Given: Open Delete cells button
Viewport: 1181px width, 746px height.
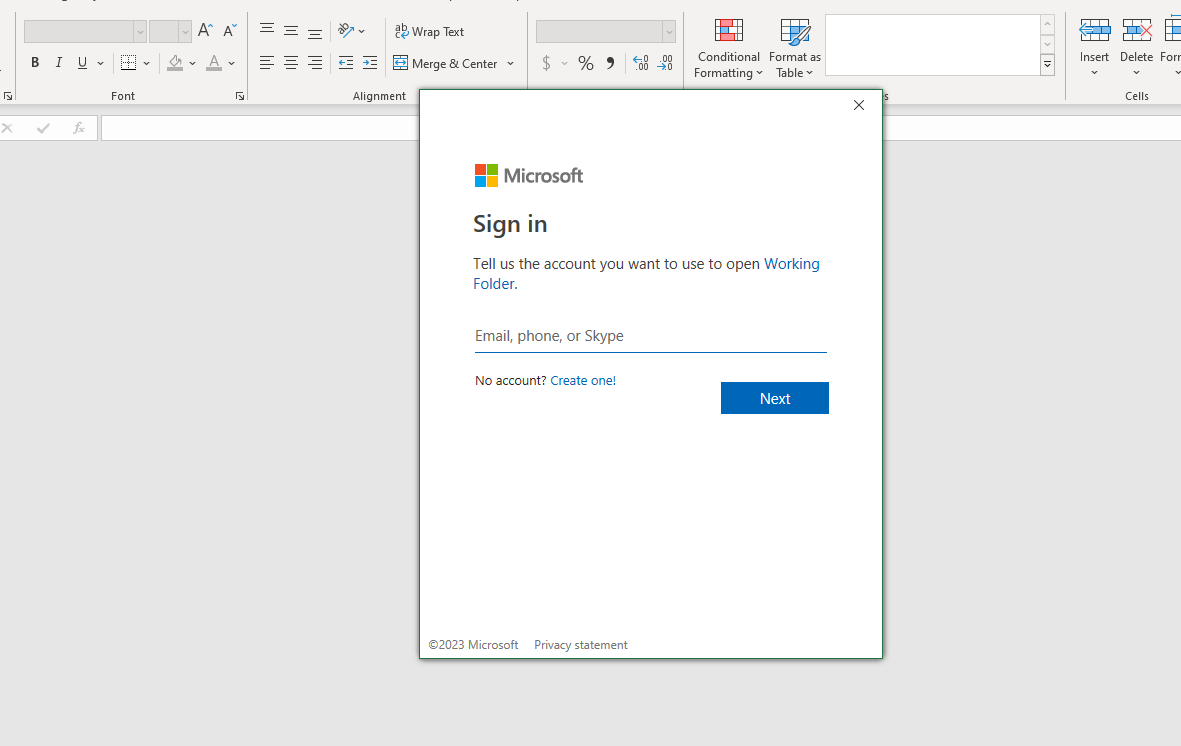Looking at the screenshot, I should pos(1137,48).
